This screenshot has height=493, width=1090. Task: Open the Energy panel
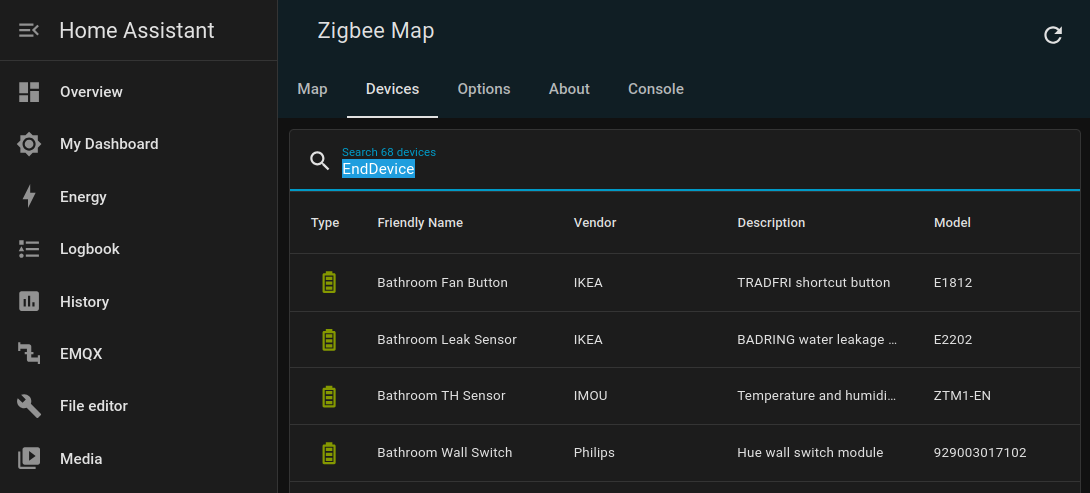coord(83,197)
